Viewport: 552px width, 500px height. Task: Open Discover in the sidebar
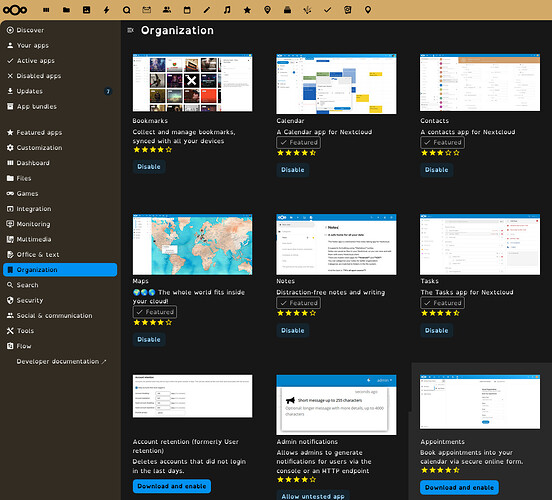[60, 30]
